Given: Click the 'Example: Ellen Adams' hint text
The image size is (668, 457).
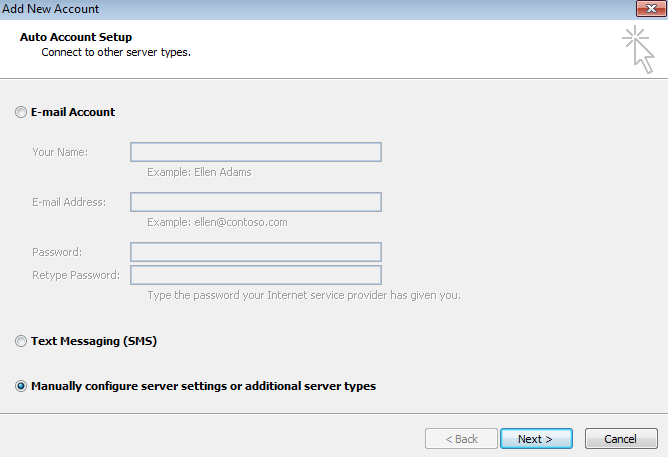Looking at the screenshot, I should pyautogui.click(x=199, y=172).
